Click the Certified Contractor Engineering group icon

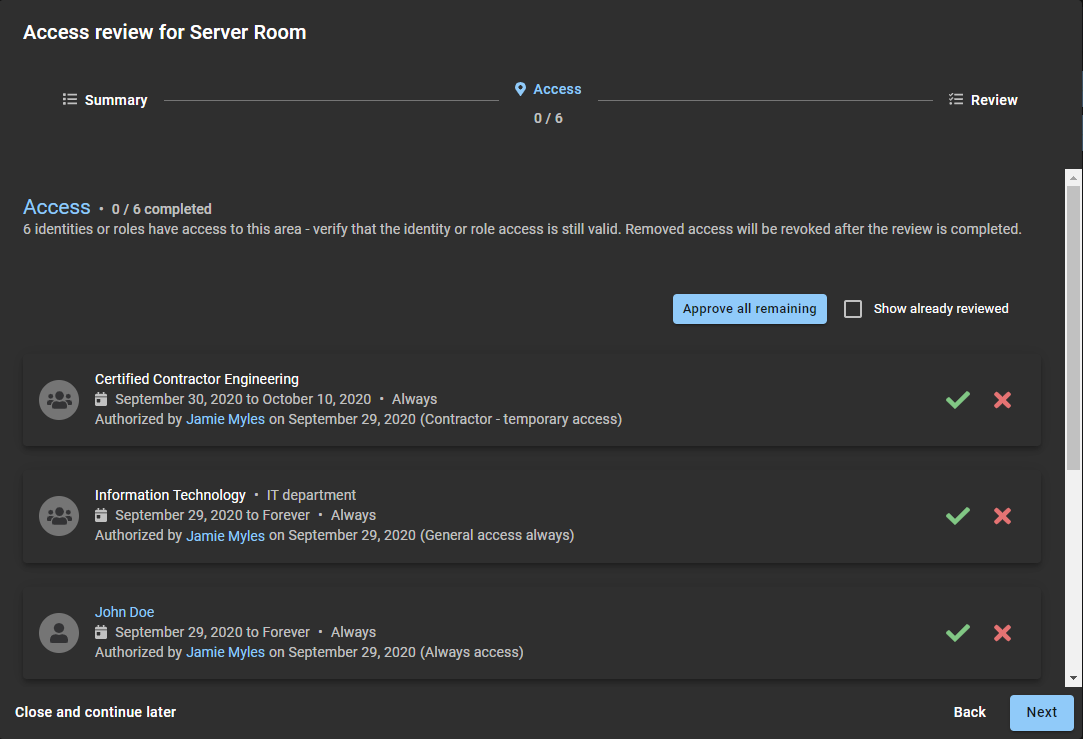59,400
